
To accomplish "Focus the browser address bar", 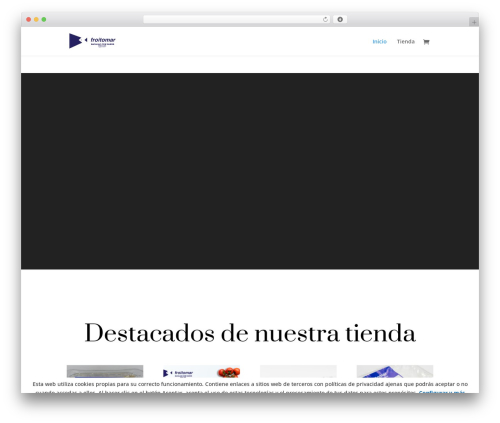I will 237,19.
